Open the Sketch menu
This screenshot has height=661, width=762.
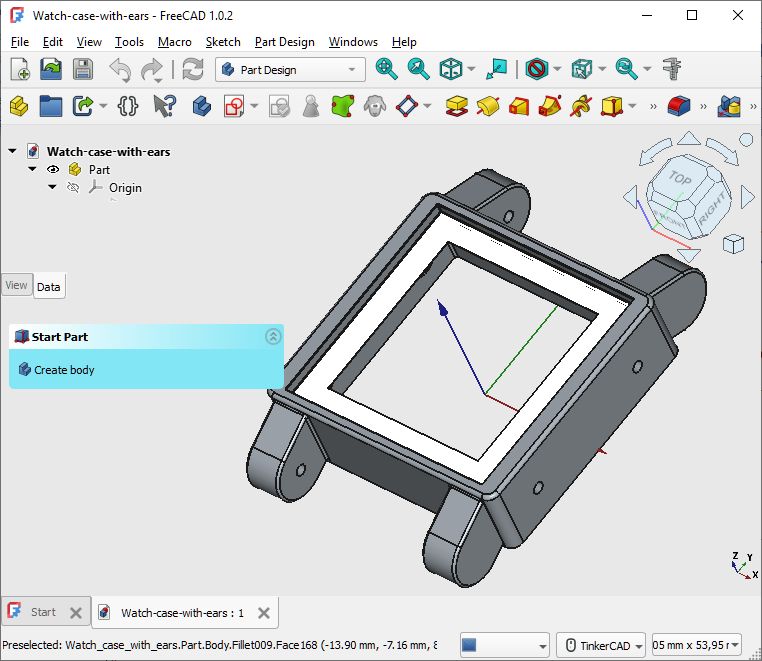[223, 42]
